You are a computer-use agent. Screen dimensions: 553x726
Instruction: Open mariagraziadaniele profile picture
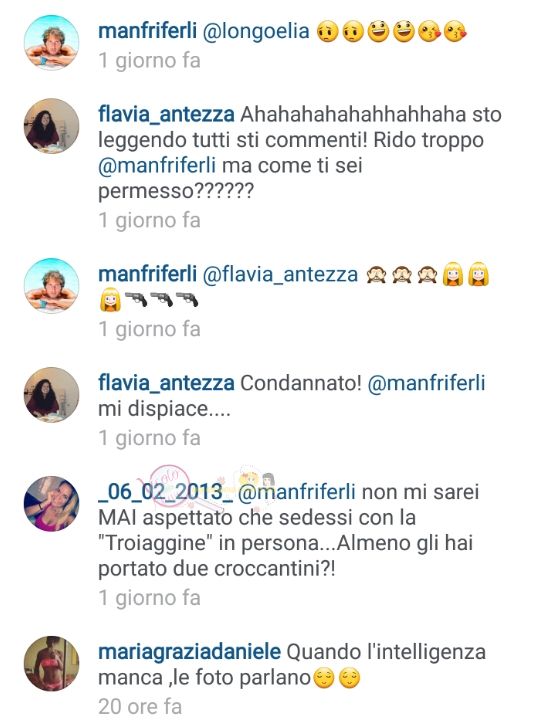click(x=51, y=663)
